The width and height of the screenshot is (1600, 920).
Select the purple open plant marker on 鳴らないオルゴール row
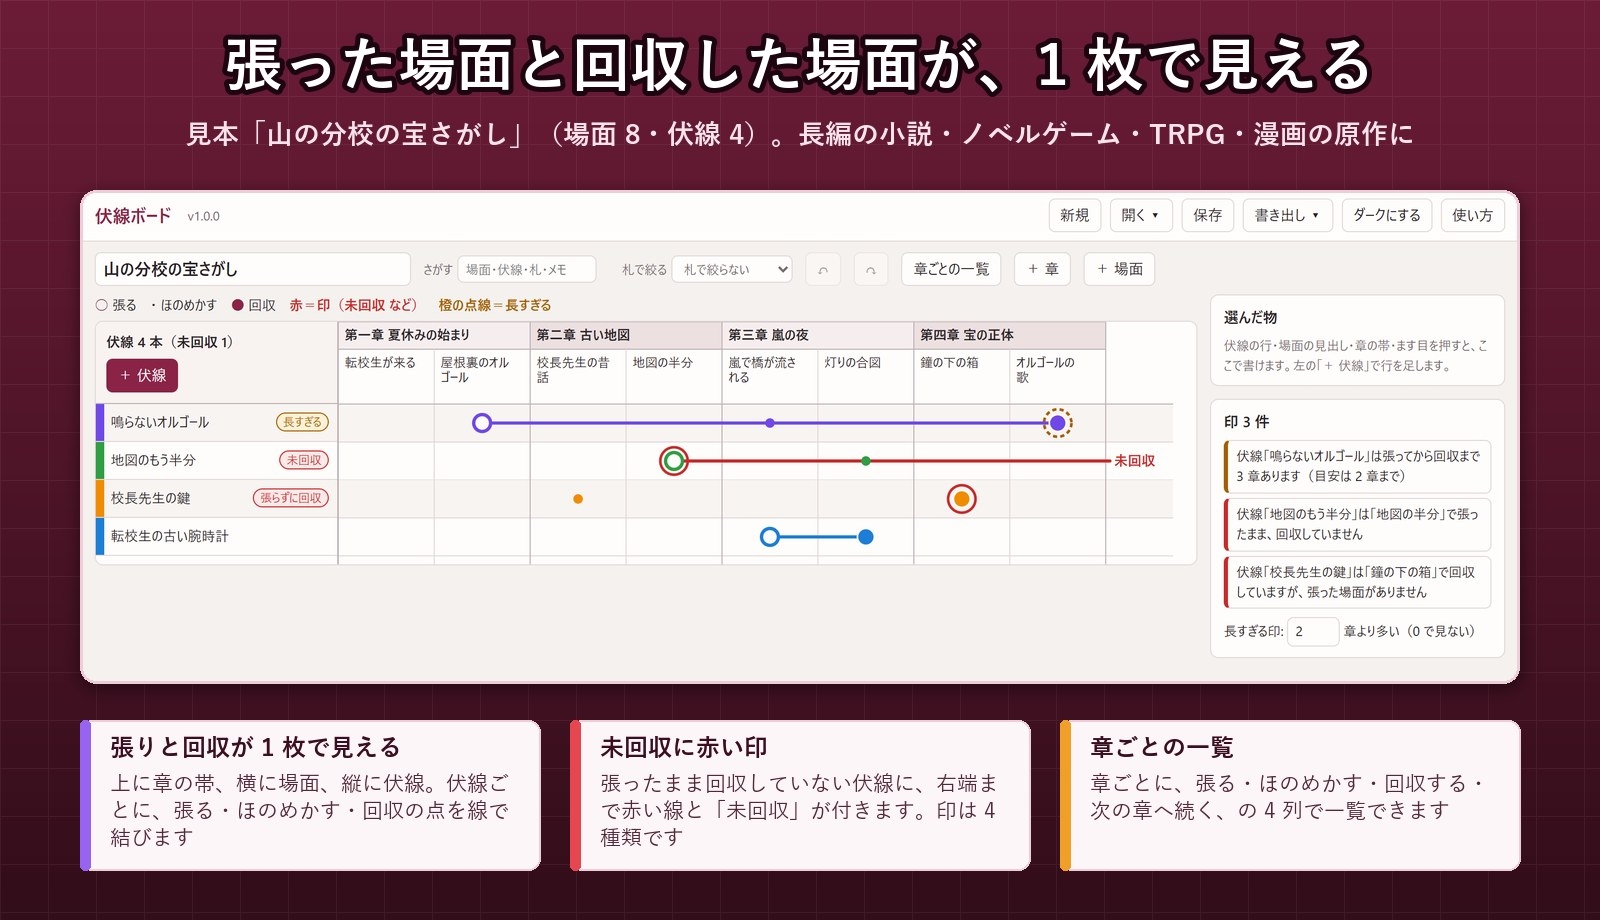point(482,423)
